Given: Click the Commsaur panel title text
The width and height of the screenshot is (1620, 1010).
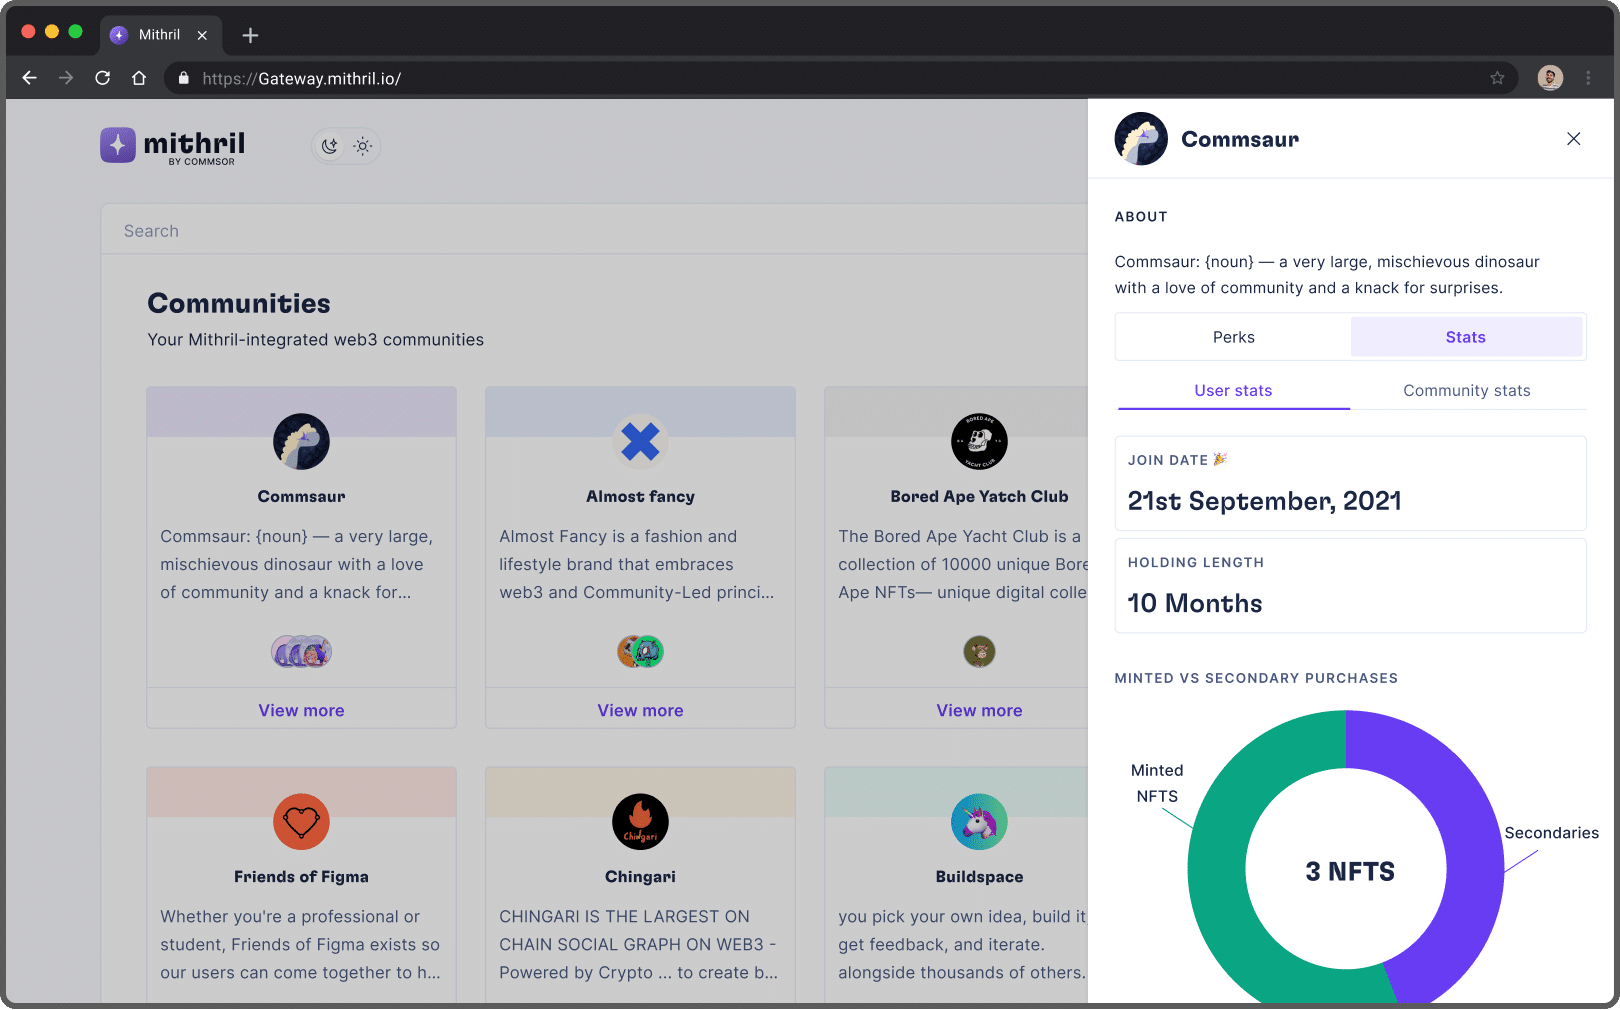Looking at the screenshot, I should pos(1240,139).
